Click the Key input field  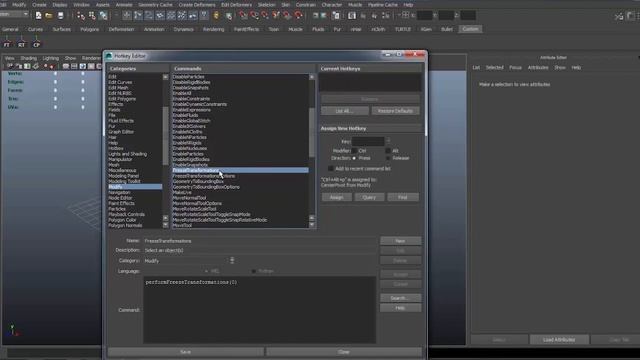(368, 141)
